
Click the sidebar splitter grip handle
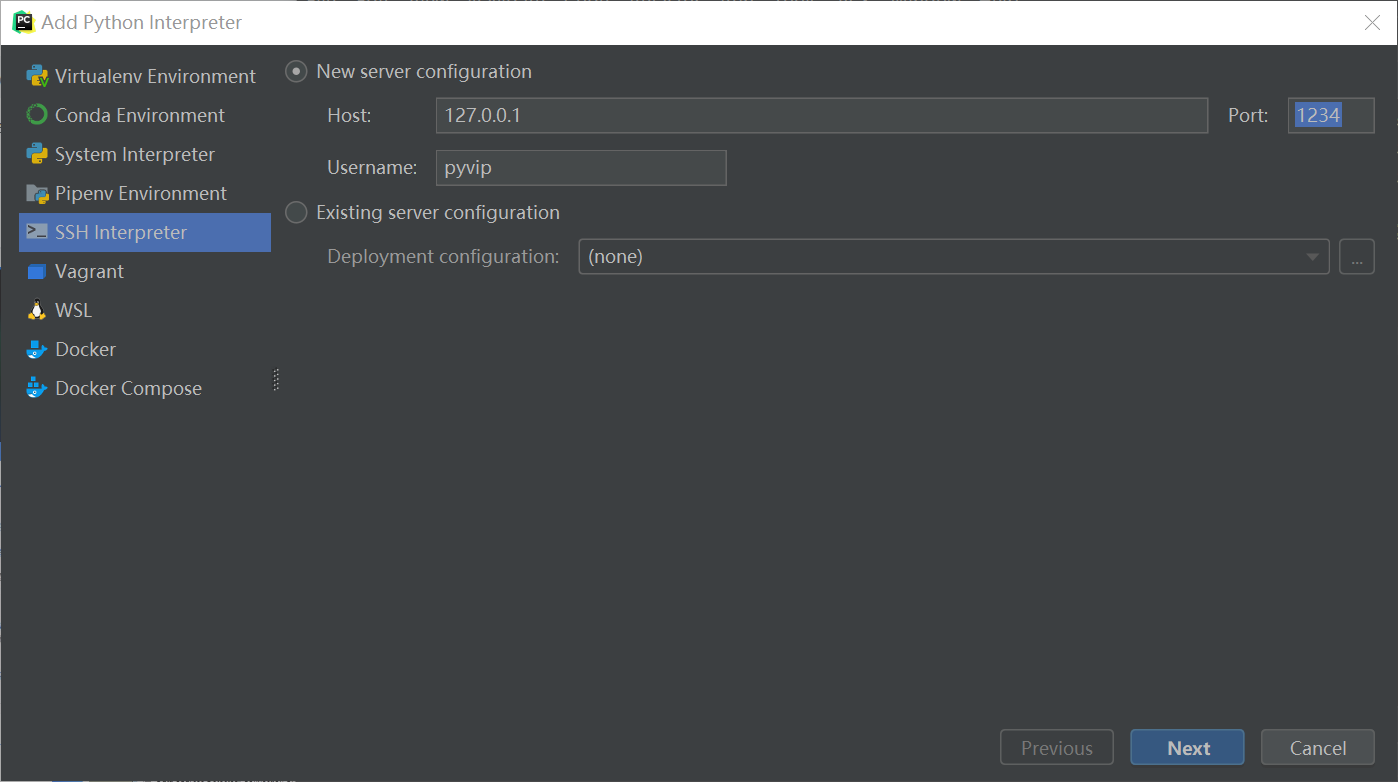276,380
